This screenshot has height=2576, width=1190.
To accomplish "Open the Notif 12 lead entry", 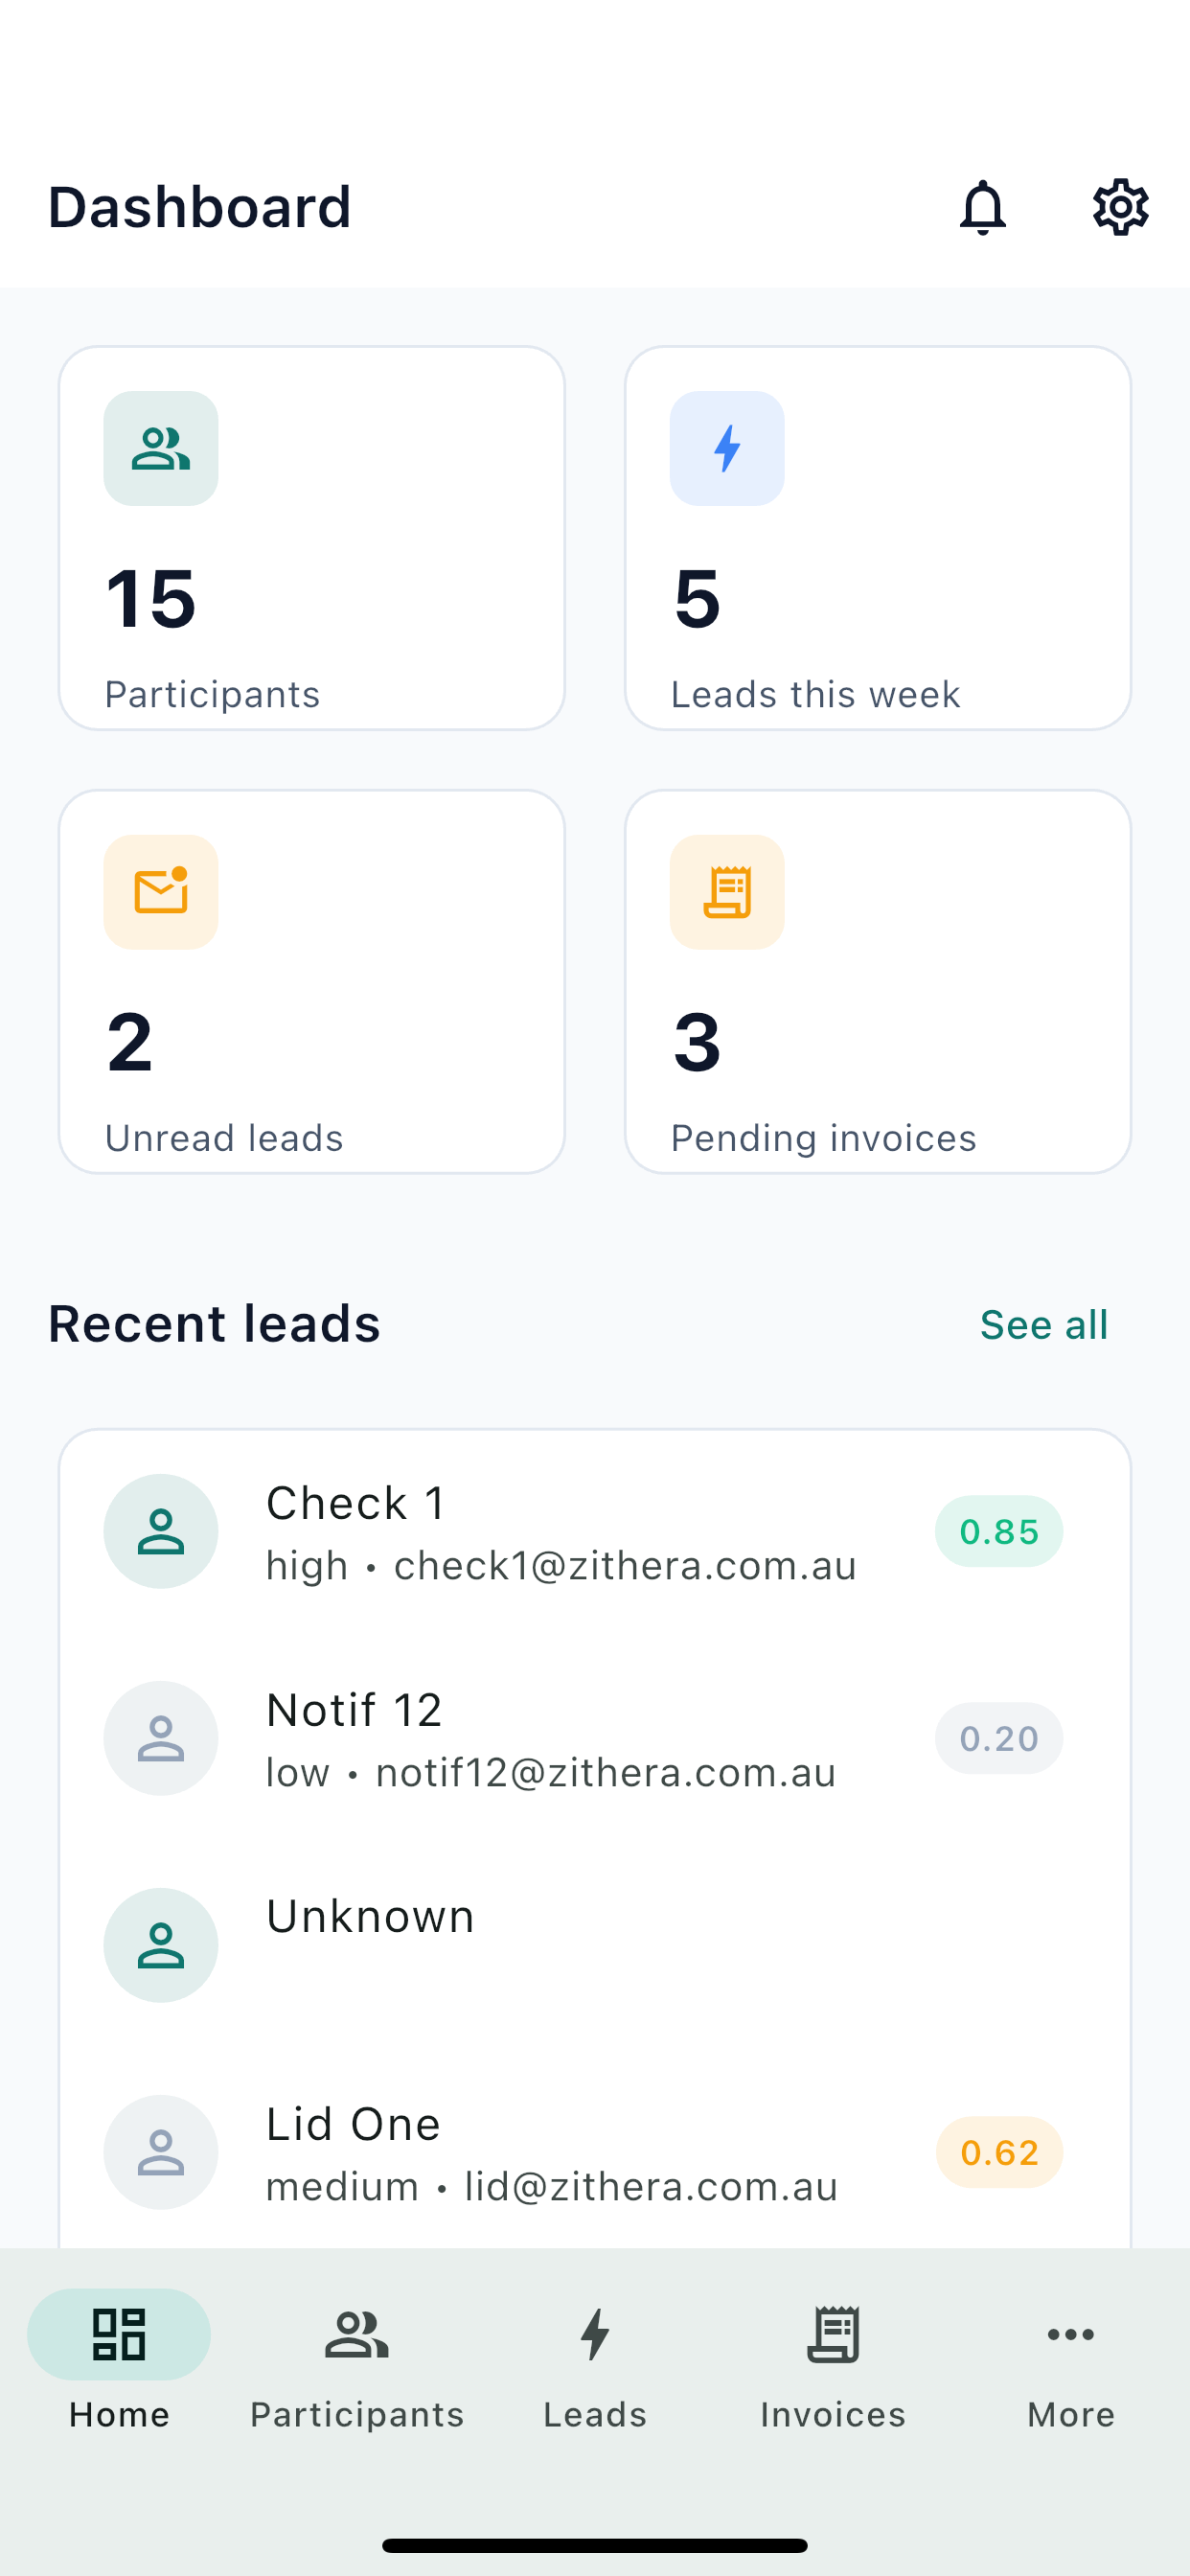I will coord(595,1738).
